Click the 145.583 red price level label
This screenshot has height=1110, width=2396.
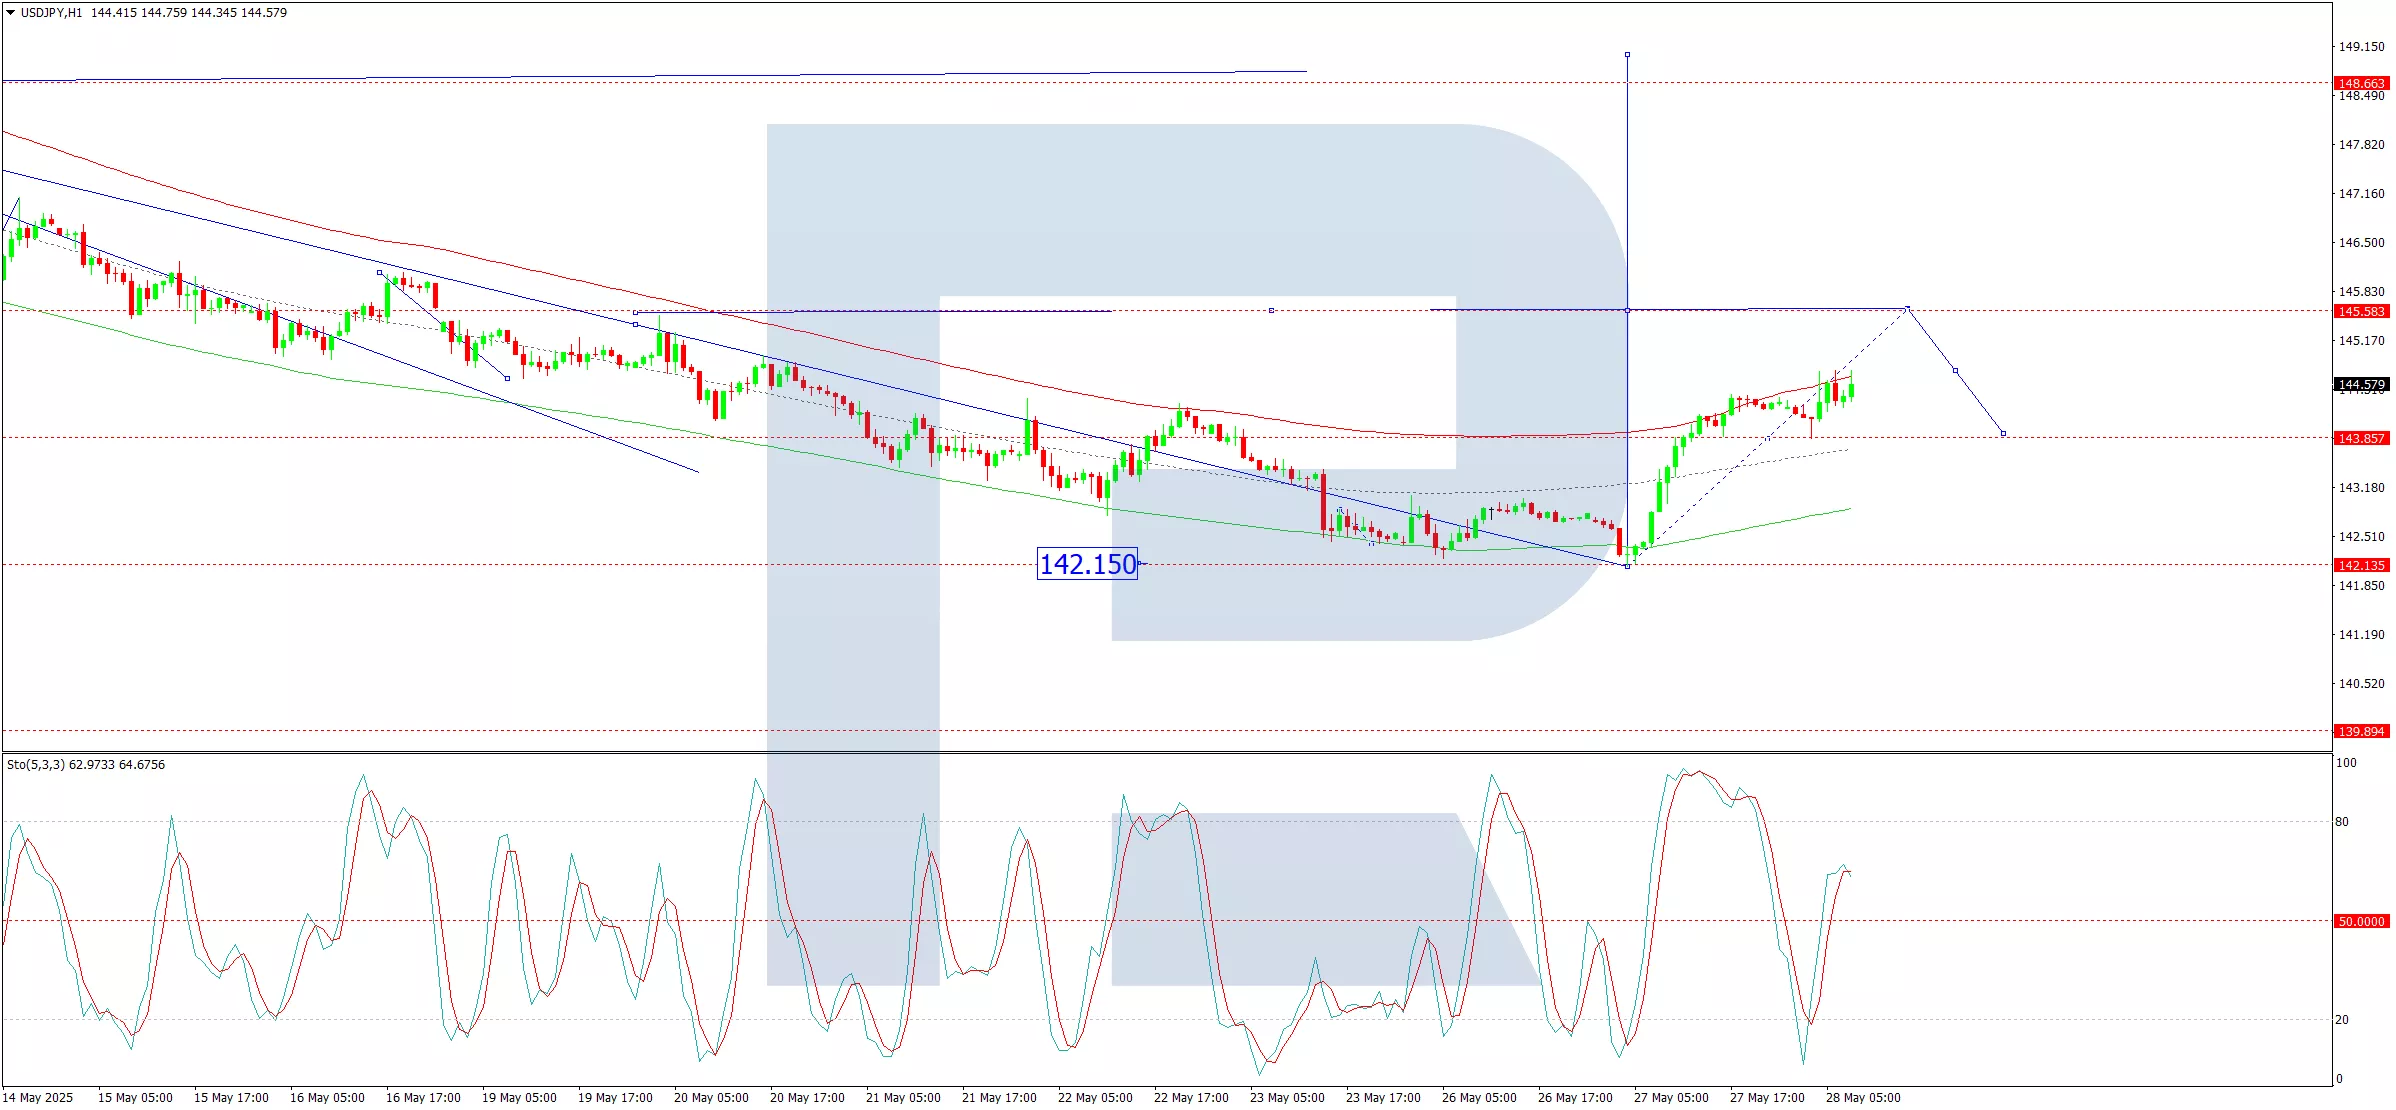coord(2361,312)
